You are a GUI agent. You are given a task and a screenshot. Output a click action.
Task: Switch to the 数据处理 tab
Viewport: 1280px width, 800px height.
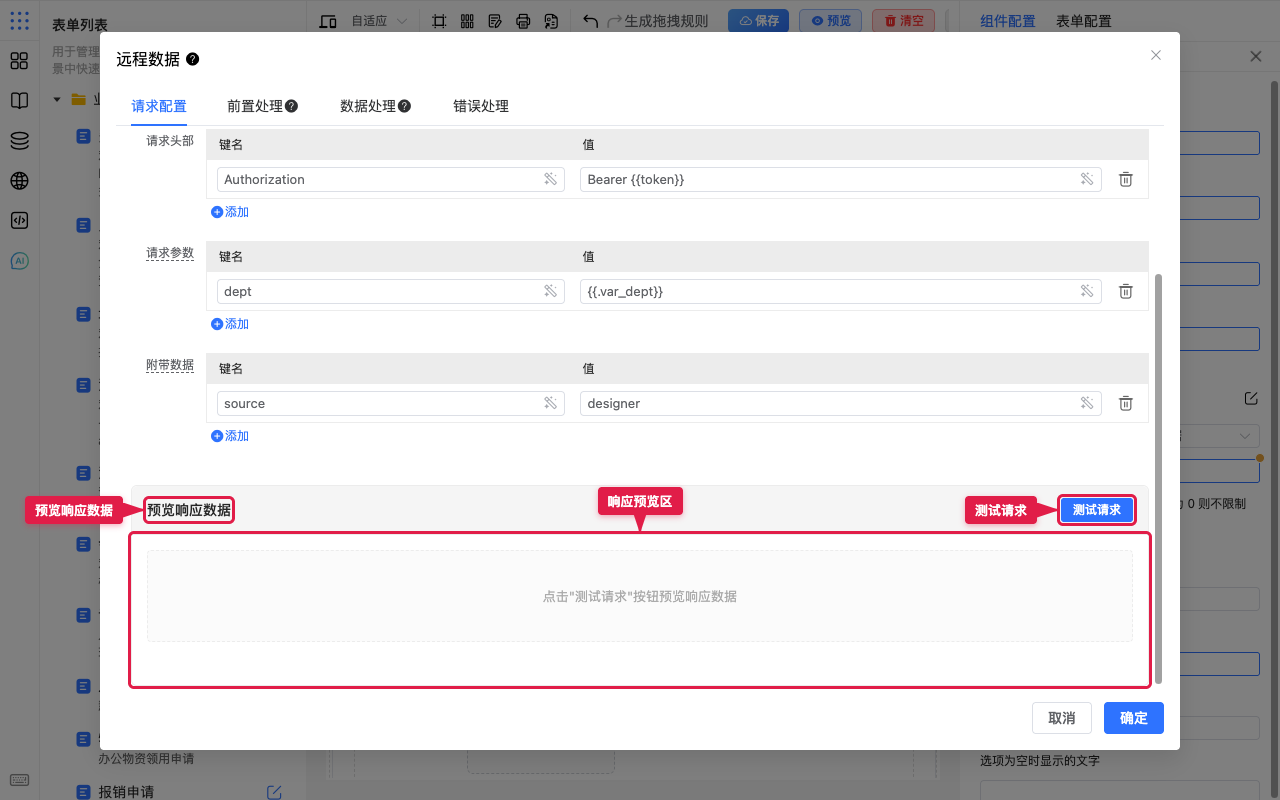coord(375,106)
